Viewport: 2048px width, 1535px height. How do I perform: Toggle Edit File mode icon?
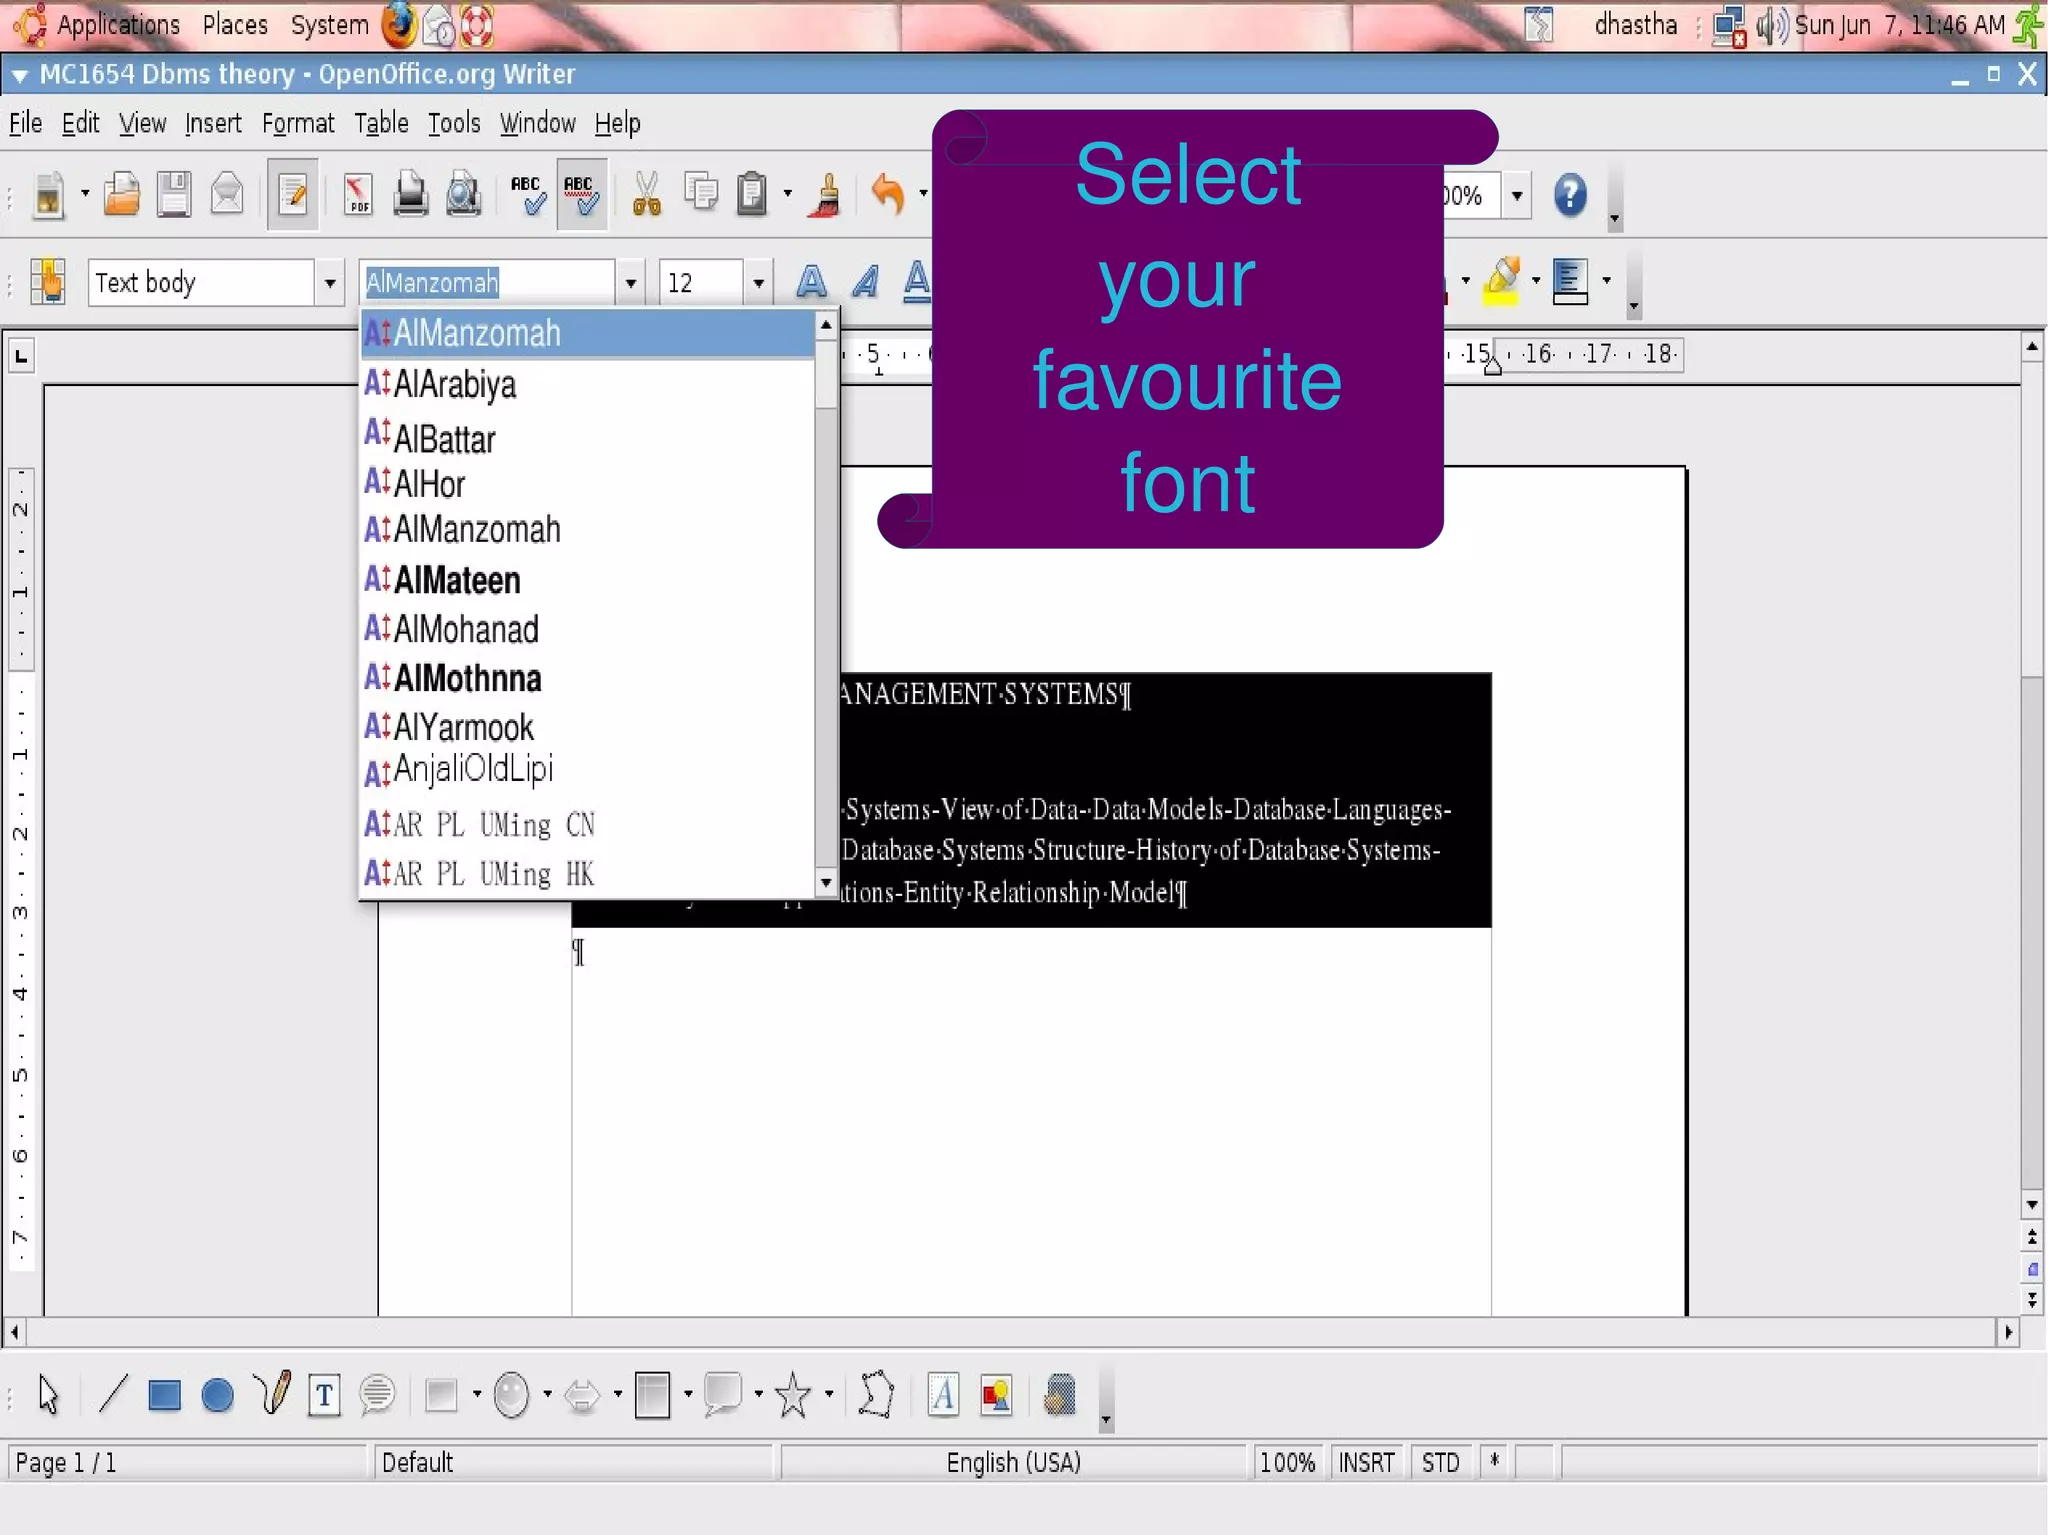tap(292, 194)
